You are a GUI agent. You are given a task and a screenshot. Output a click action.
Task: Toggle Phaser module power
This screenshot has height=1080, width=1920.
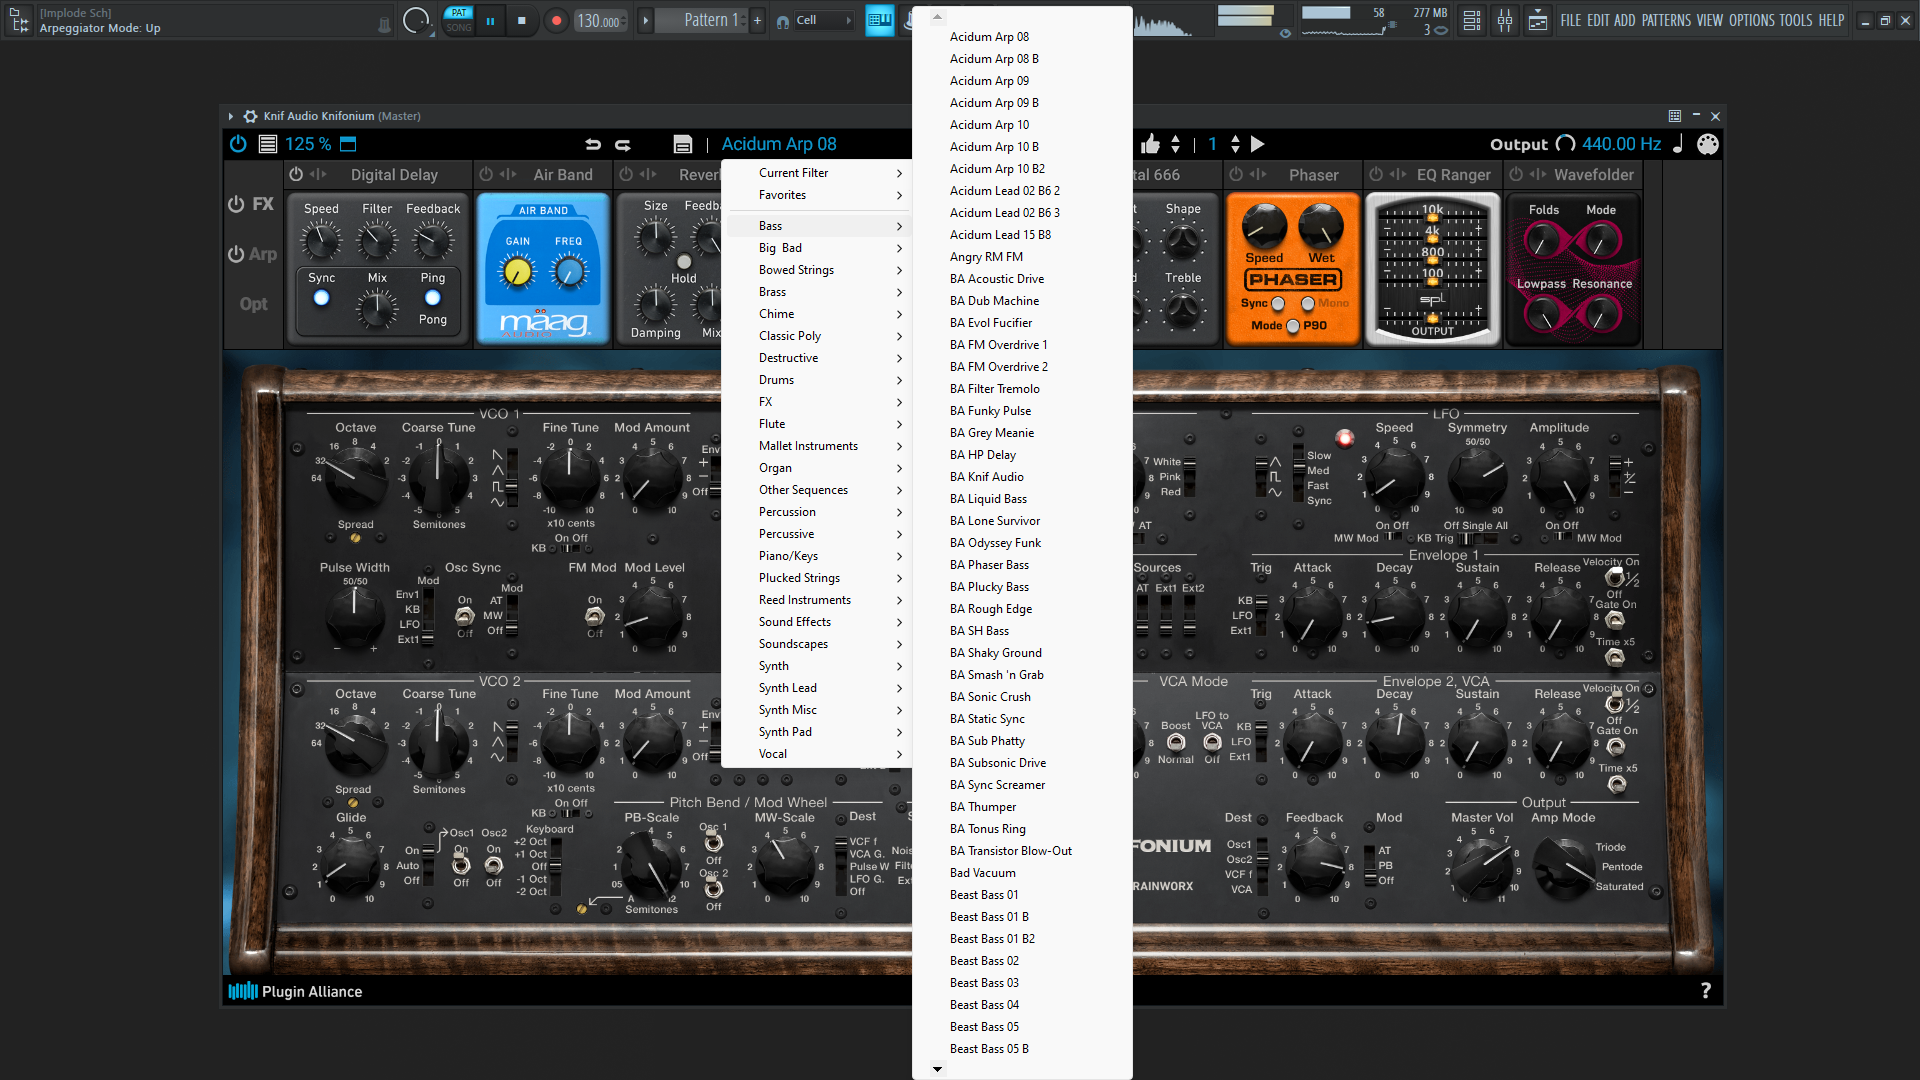pos(1236,174)
